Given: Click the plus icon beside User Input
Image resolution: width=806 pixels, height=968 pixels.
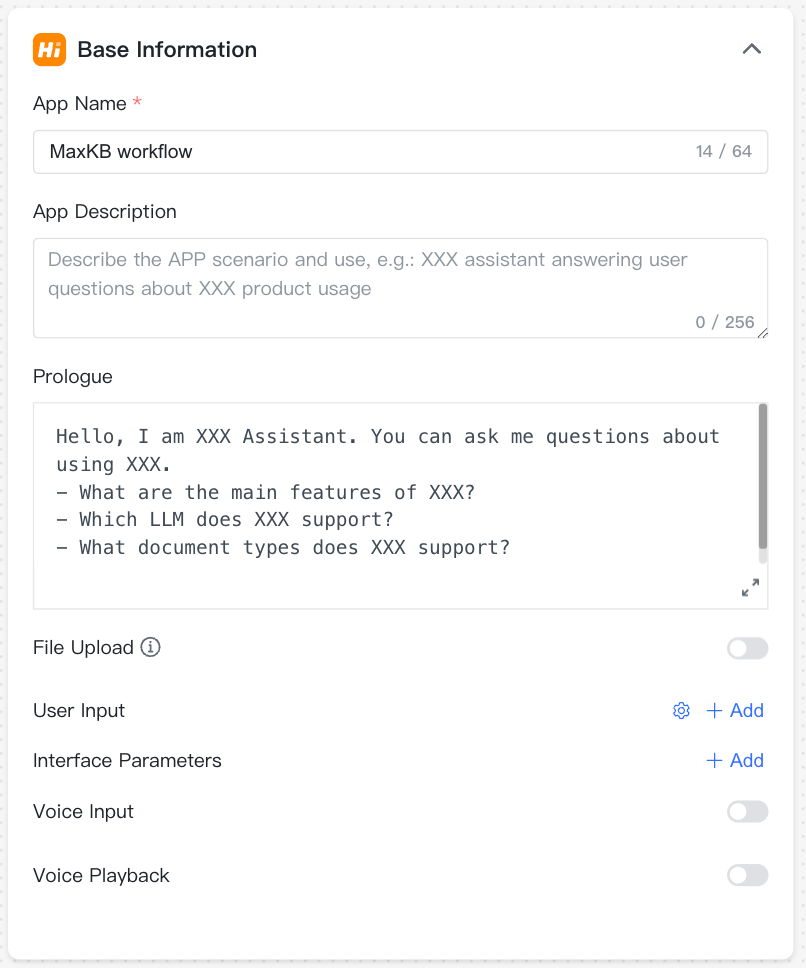Looking at the screenshot, I should (714, 711).
